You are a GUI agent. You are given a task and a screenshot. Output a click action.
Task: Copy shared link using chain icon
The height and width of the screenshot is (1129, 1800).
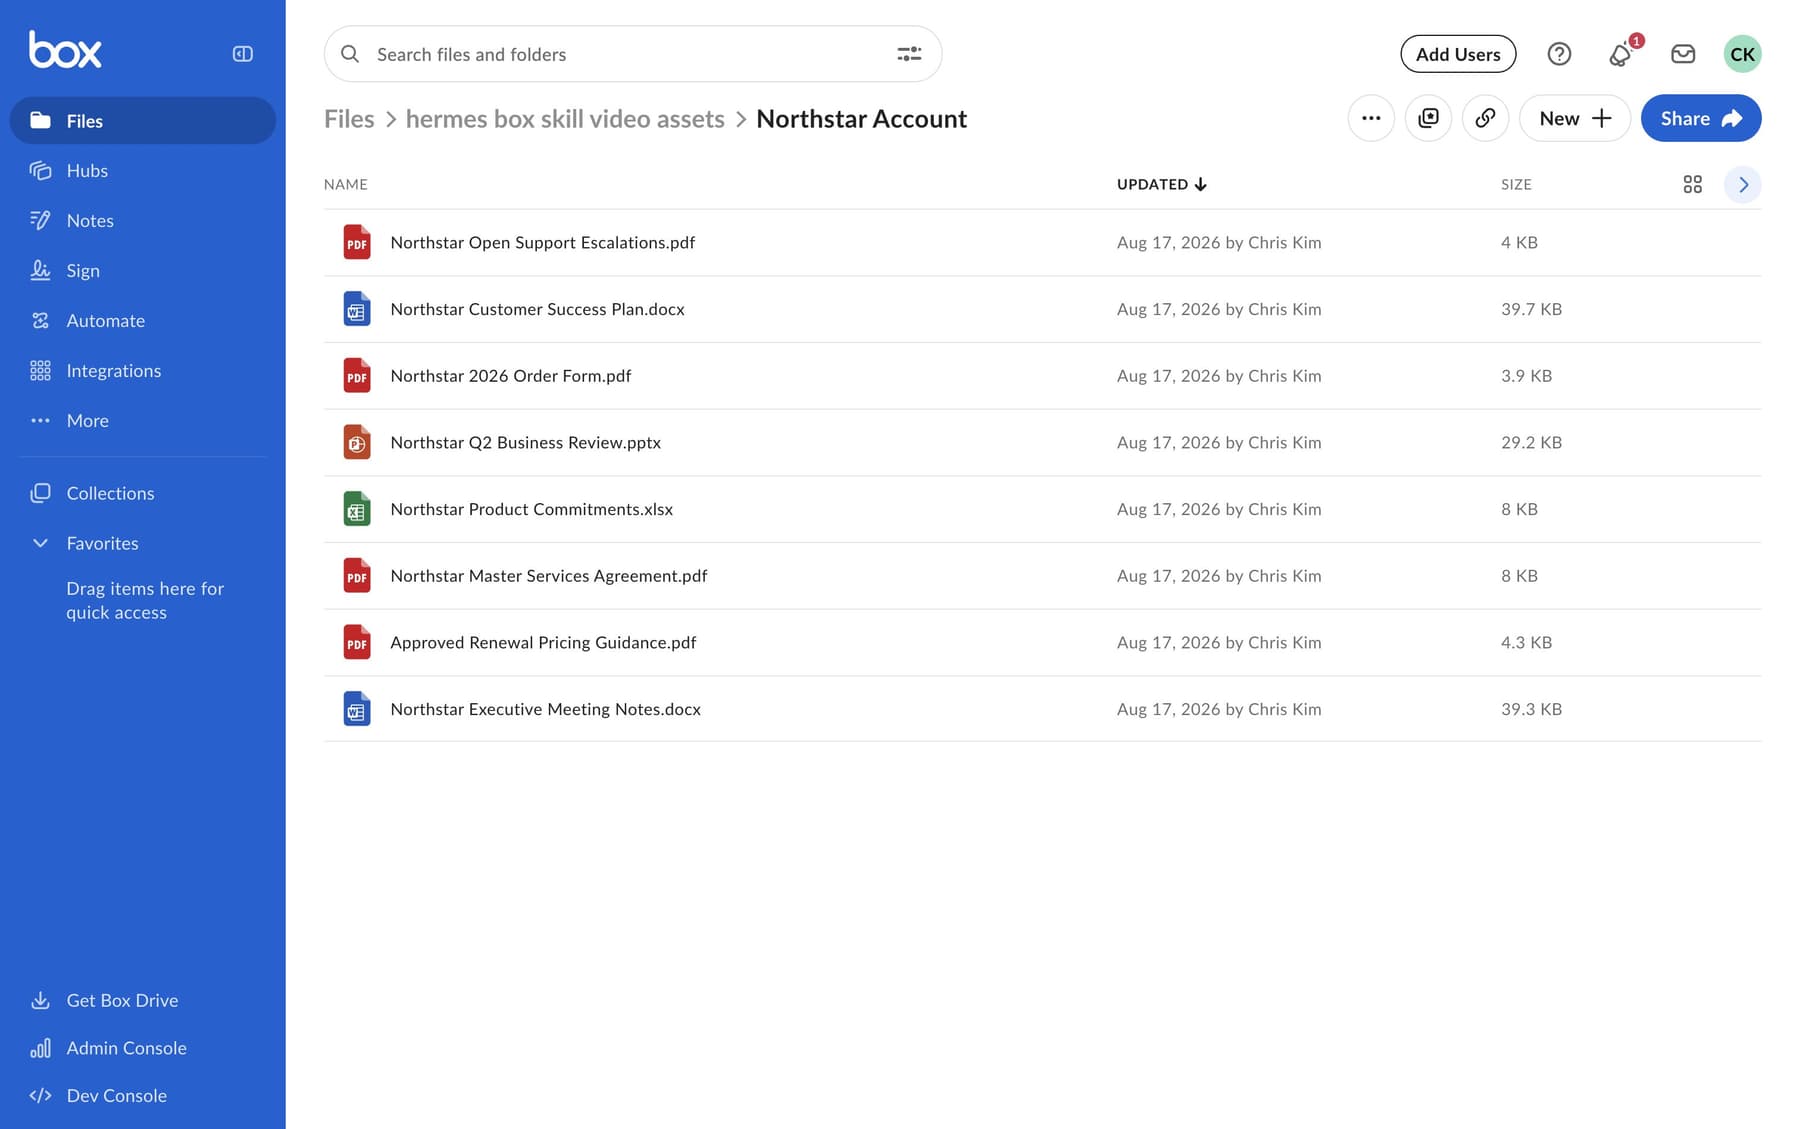pos(1485,118)
